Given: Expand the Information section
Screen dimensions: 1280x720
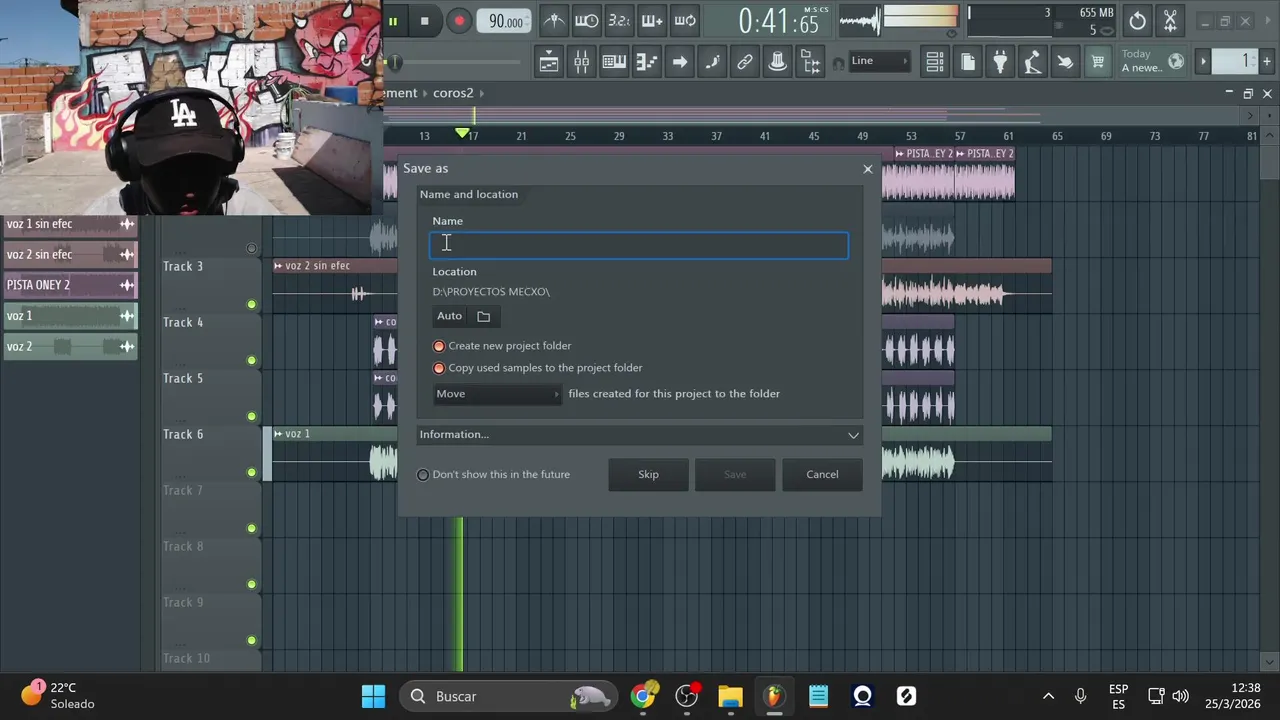Looking at the screenshot, I should pos(639,435).
